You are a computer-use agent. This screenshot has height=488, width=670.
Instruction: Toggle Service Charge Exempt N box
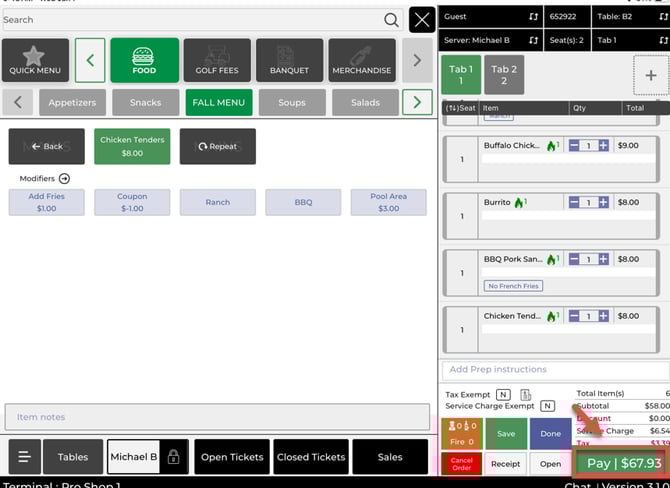click(547, 406)
